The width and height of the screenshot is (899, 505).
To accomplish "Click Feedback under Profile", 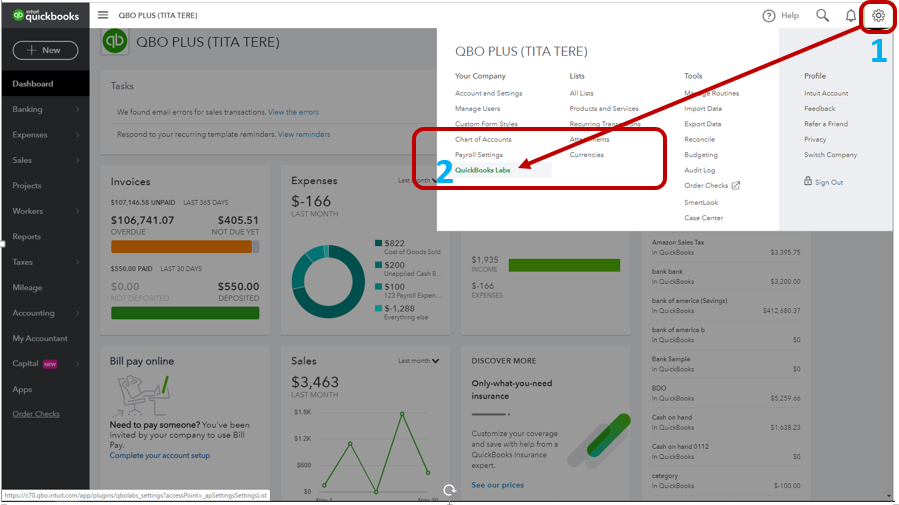I will click(819, 108).
